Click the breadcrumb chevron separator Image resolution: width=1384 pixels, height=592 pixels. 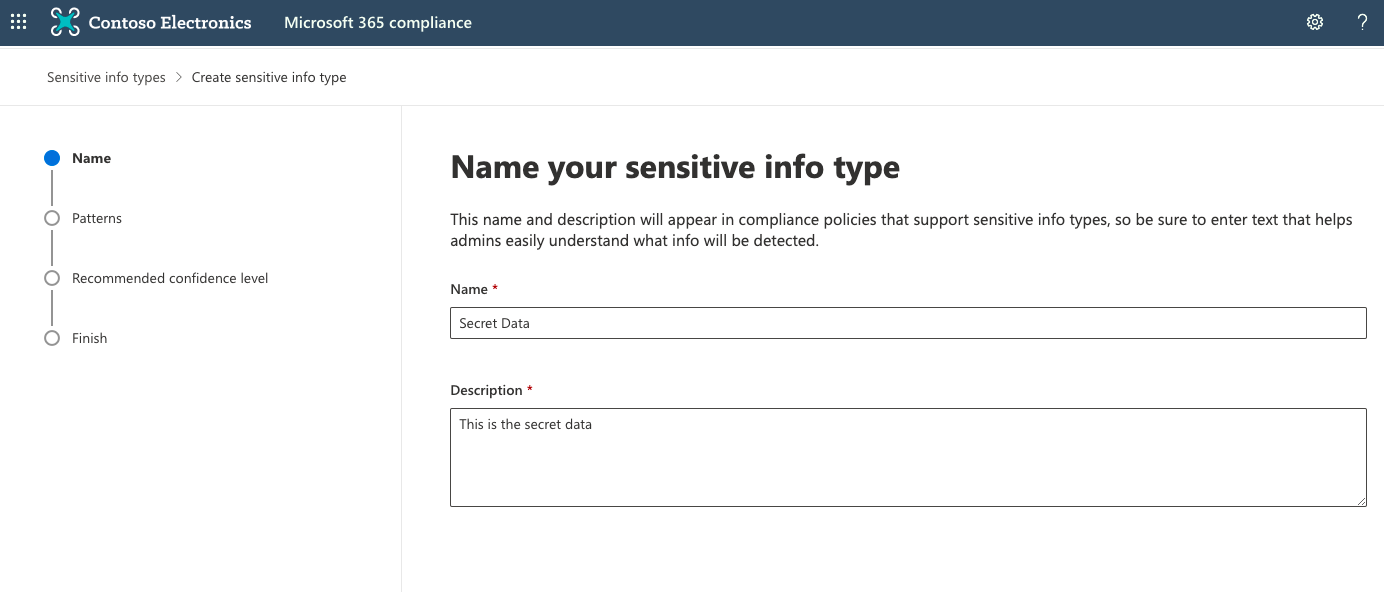[x=179, y=77]
